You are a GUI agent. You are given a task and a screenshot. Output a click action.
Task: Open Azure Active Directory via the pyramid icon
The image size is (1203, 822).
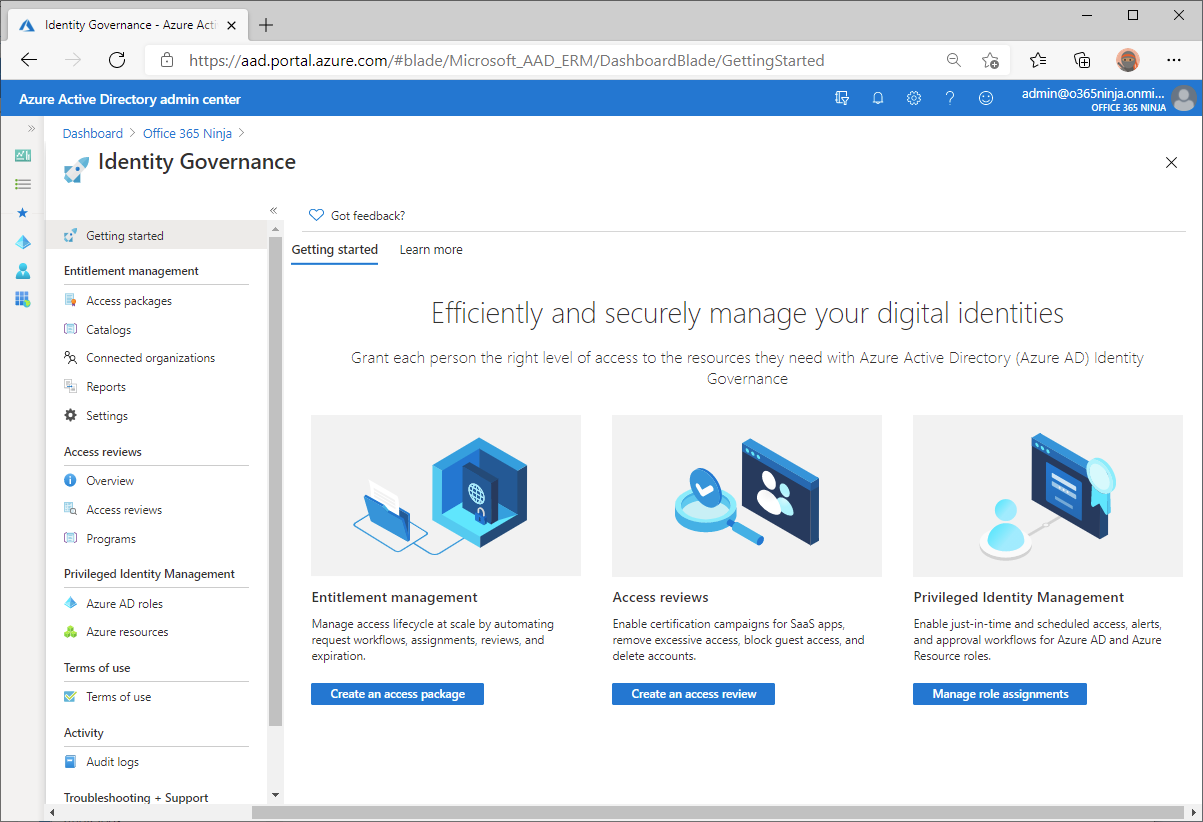[22, 241]
